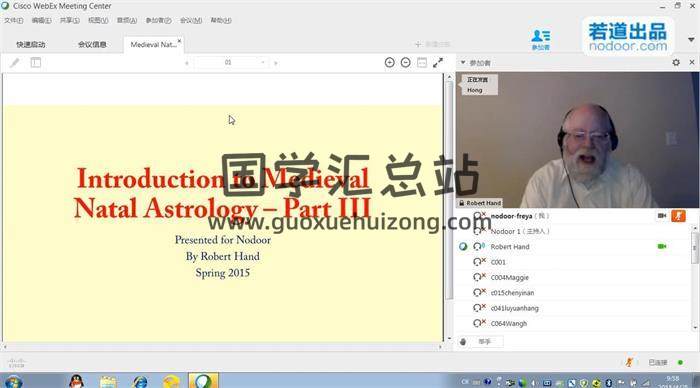
Task: Click the participants panel icon near logo
Action: click(x=541, y=39)
